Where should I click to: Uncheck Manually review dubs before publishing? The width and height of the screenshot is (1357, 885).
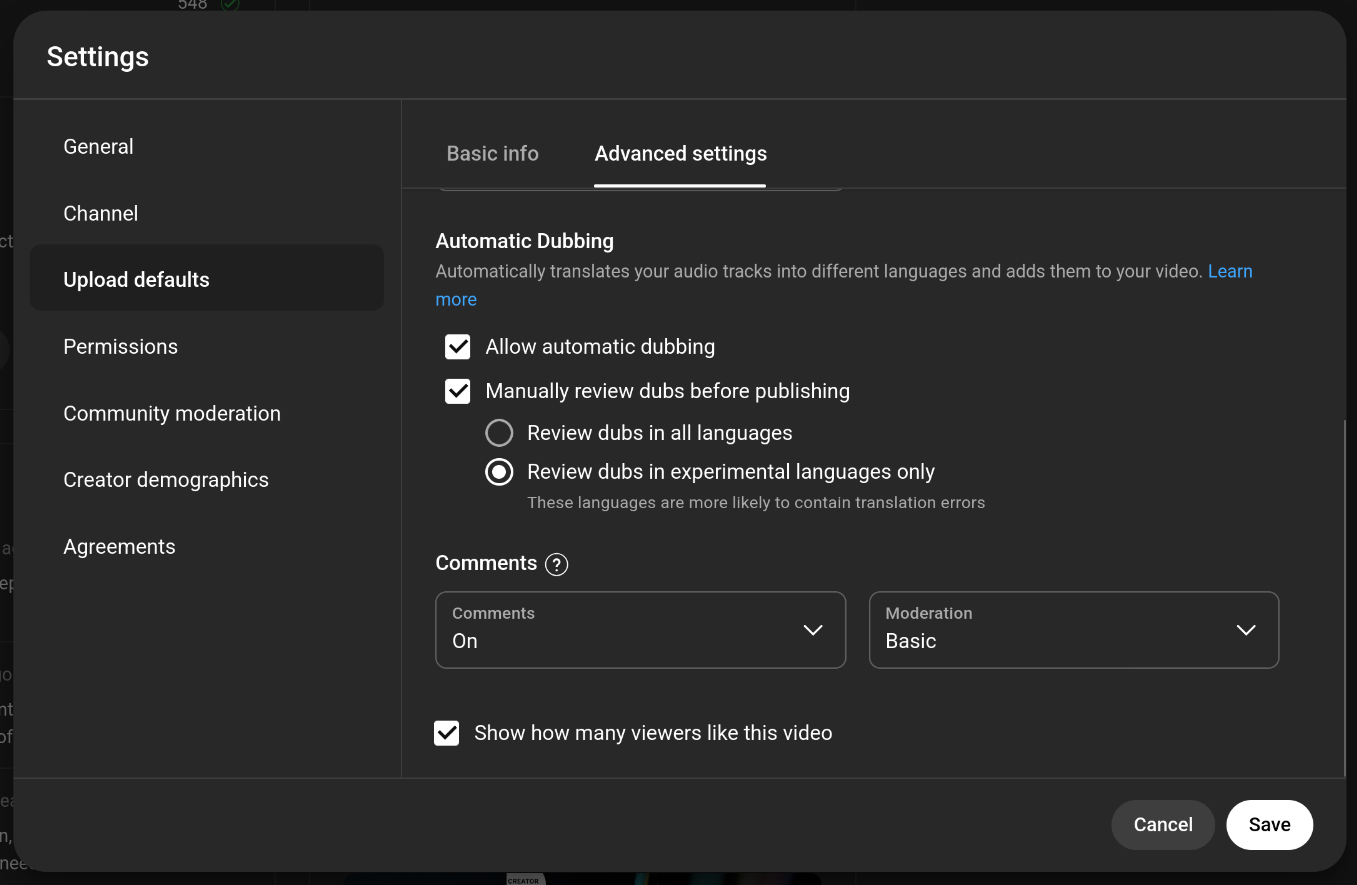(x=458, y=391)
